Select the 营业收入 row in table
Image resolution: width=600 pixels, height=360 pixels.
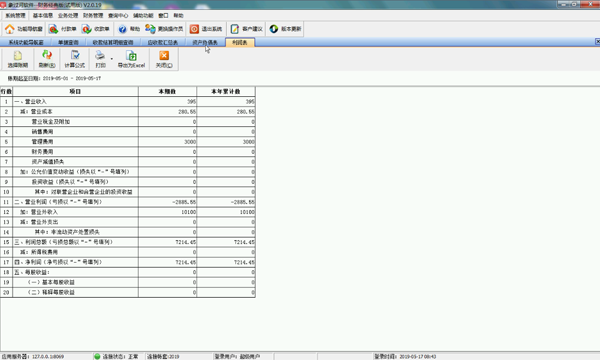tap(128, 102)
